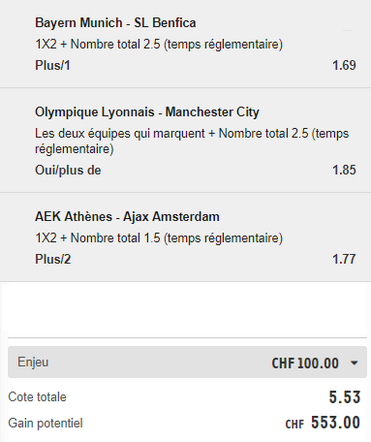Click the Plus/1 selection label
The image size is (371, 442).
point(53,65)
